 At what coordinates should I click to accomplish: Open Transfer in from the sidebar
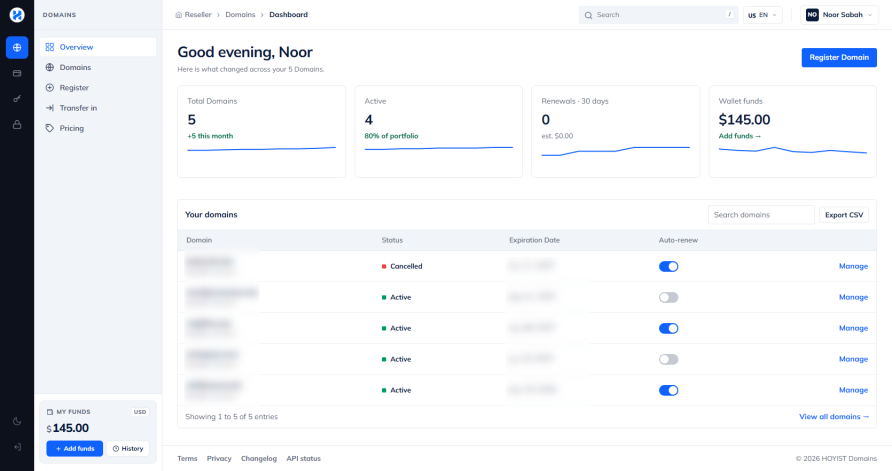98,108
